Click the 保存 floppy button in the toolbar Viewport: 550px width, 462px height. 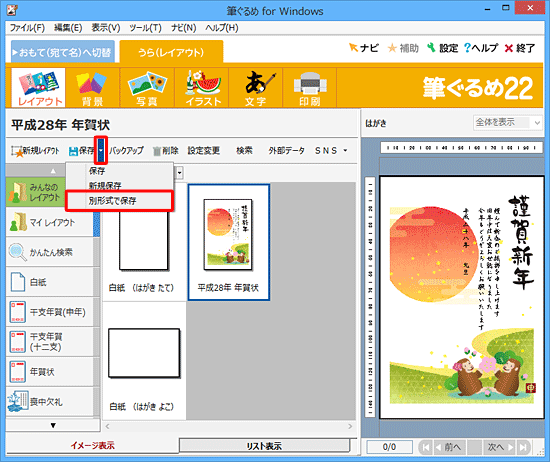82,151
